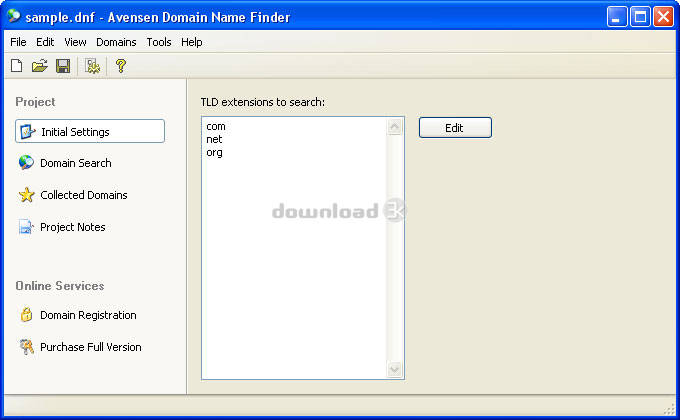The image size is (680, 420).
Task: Select 'com' in the TLD list
Action: coord(216,126)
